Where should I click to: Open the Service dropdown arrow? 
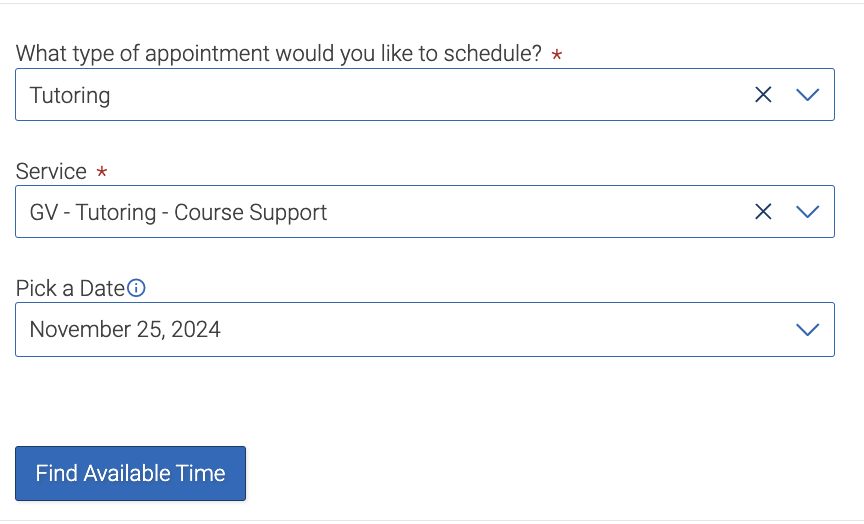807,212
